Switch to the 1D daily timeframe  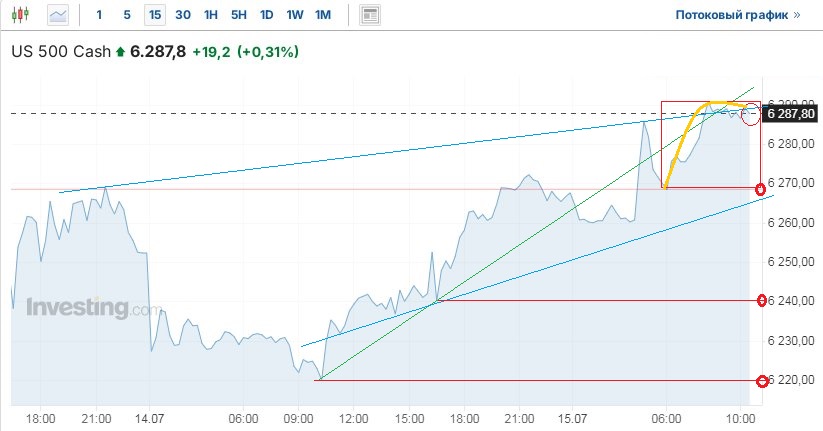266,15
